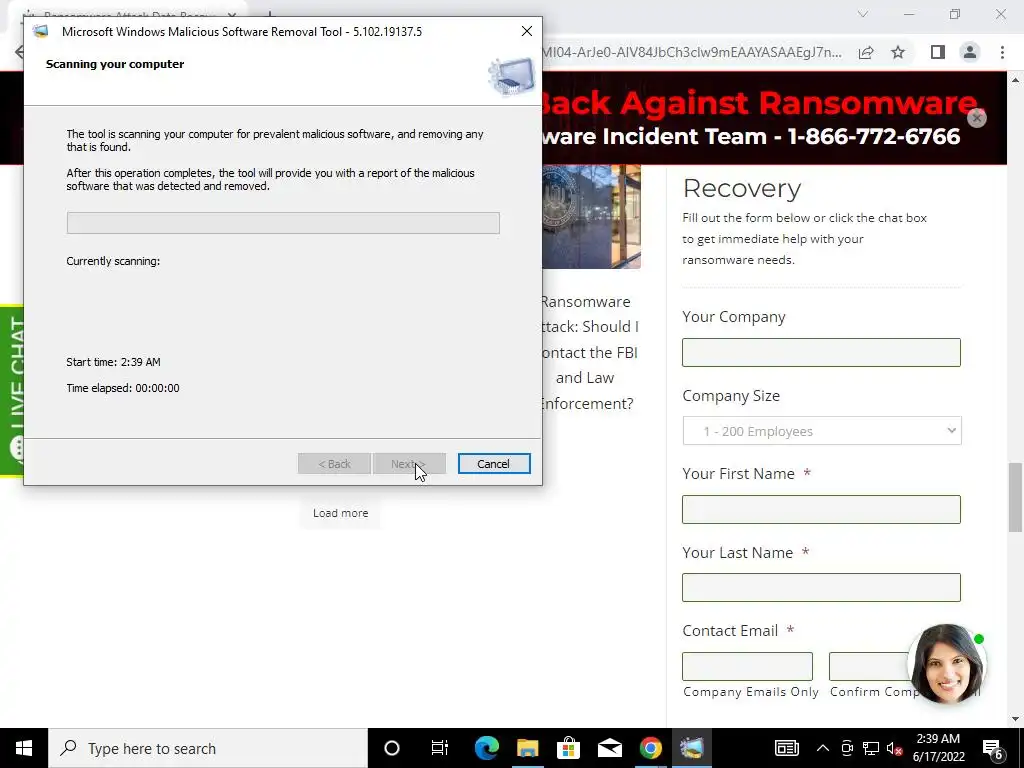The image size is (1024, 768).
Task: Click the Your Company input field
Action: (821, 353)
